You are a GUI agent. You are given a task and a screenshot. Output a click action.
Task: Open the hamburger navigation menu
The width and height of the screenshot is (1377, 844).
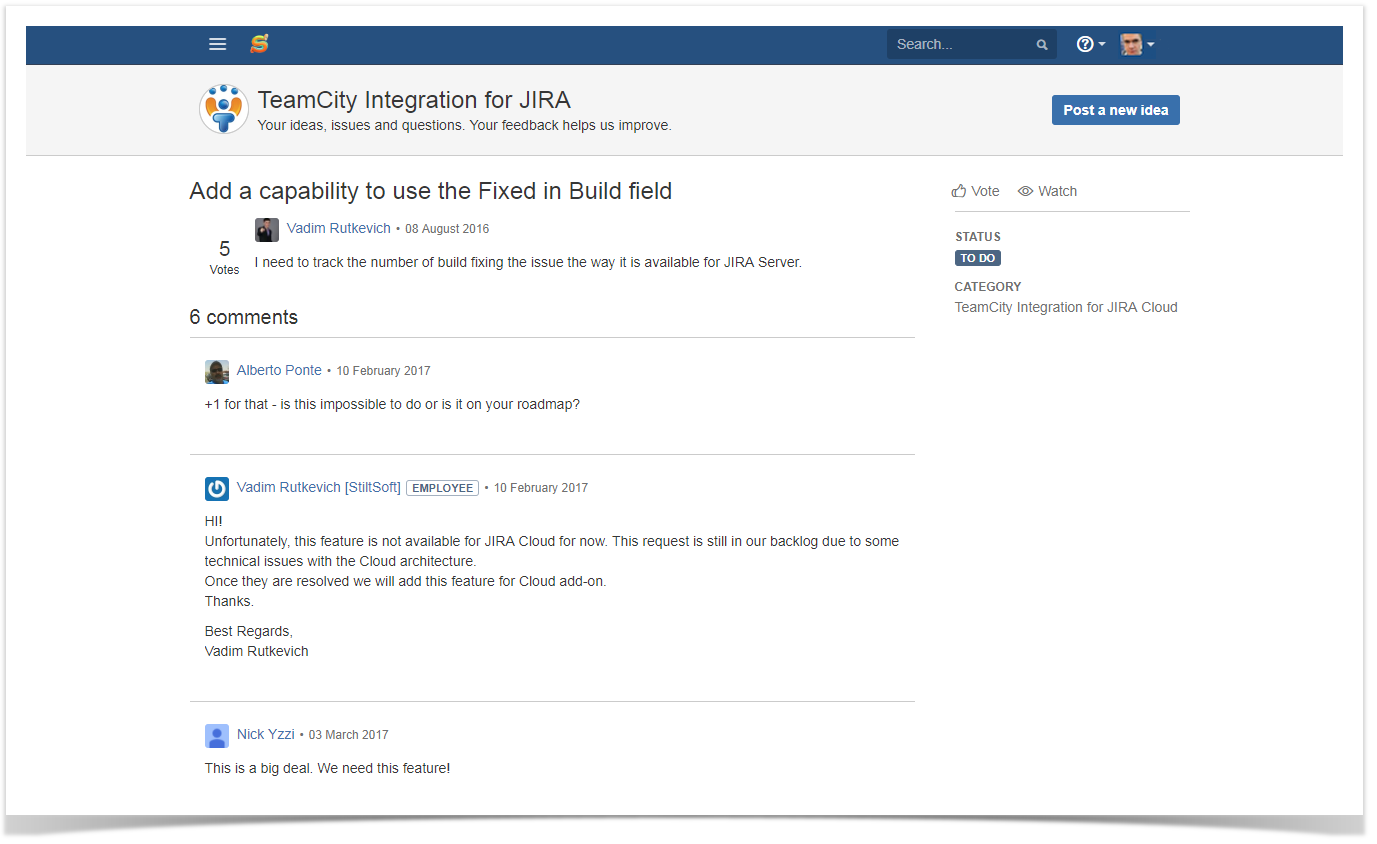217,44
